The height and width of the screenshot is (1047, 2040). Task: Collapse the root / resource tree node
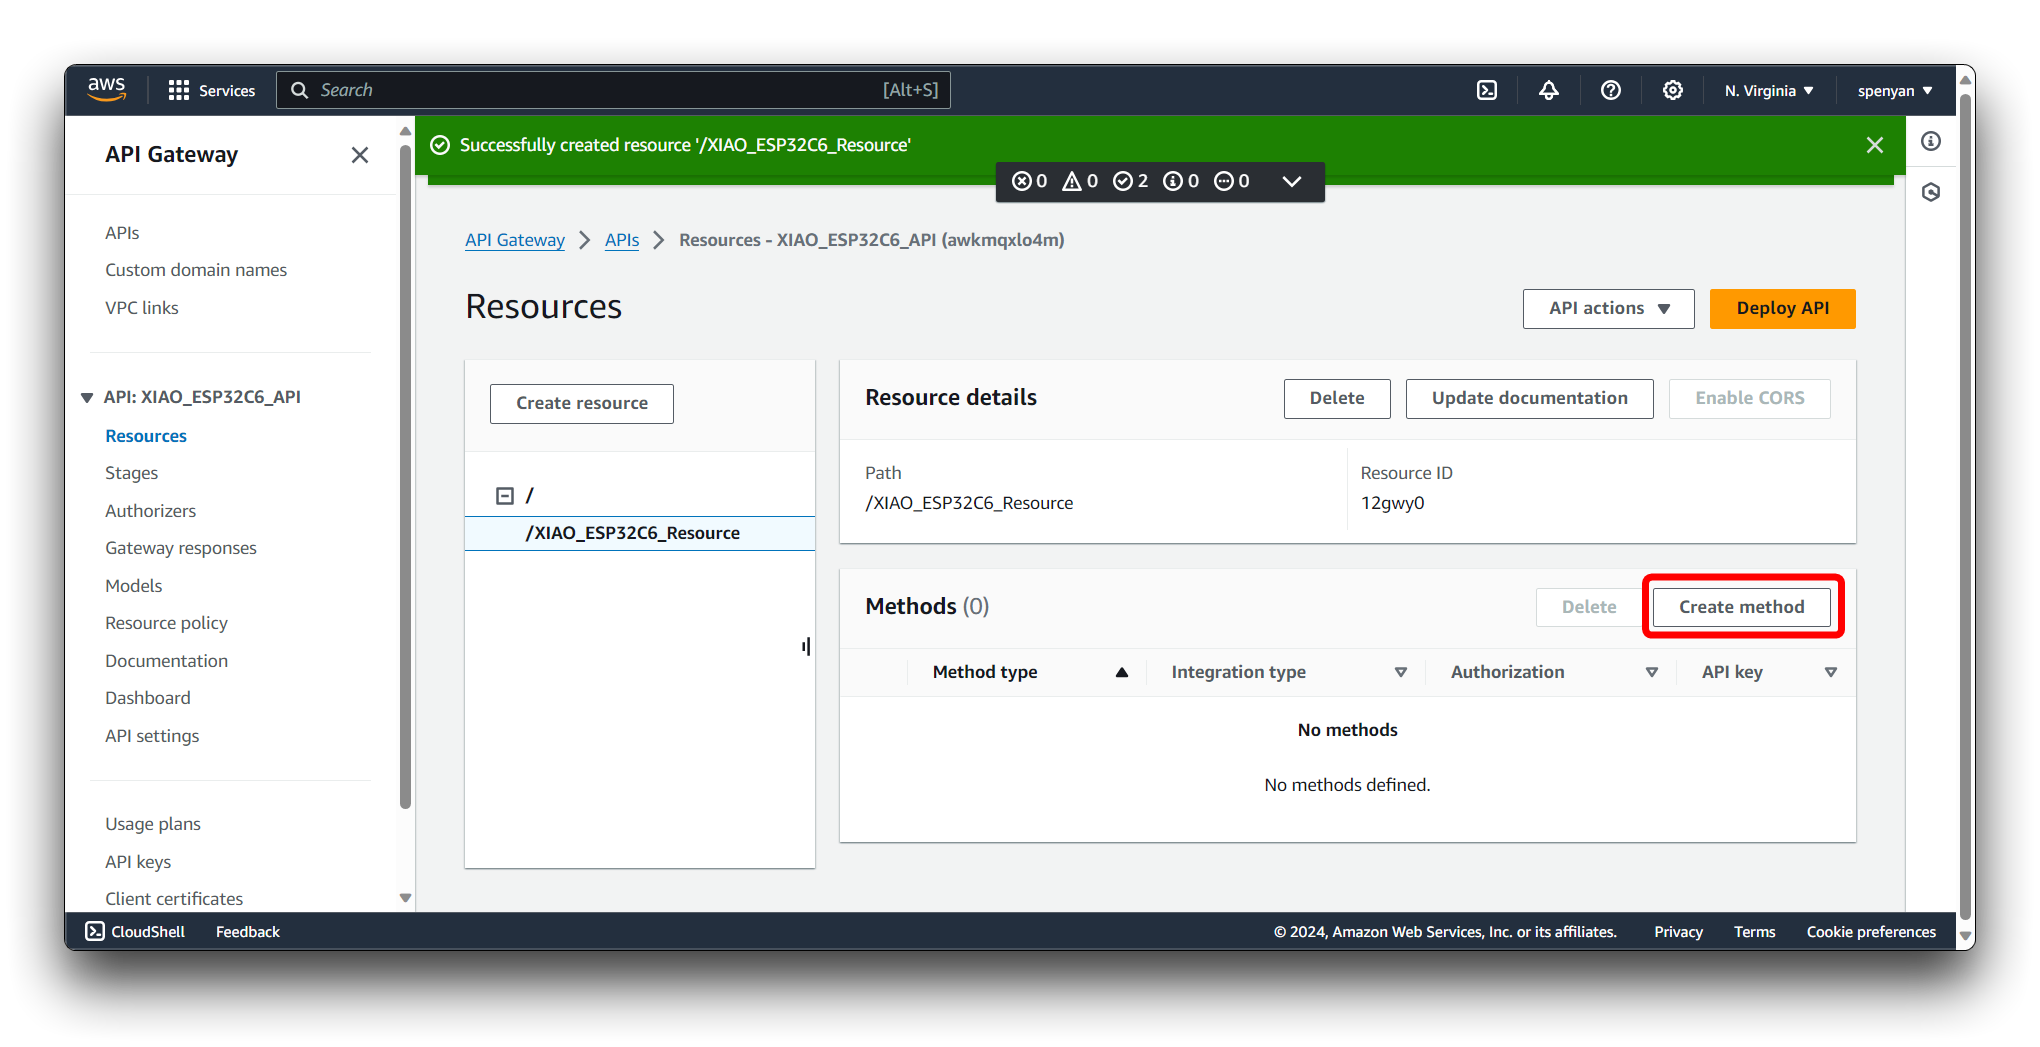click(x=505, y=496)
